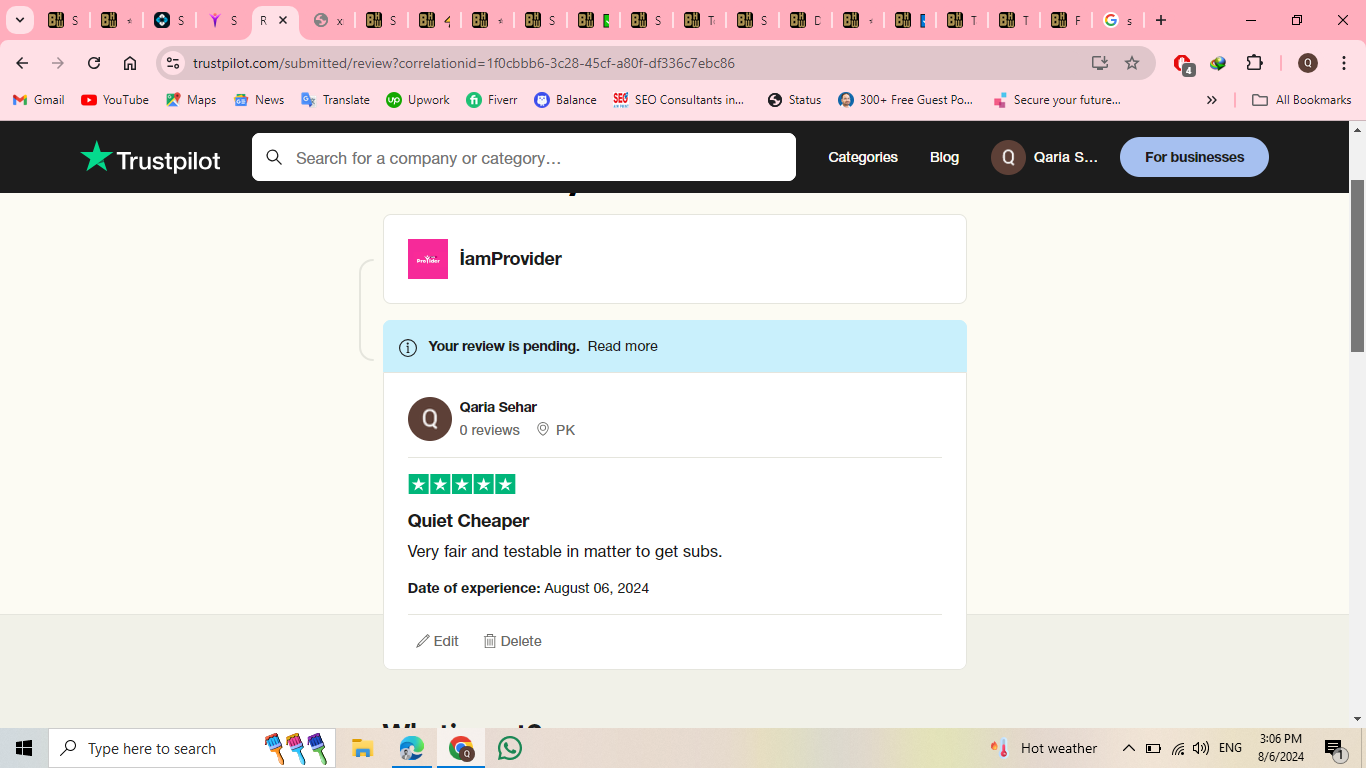Open the Maps bookmark

(191, 100)
